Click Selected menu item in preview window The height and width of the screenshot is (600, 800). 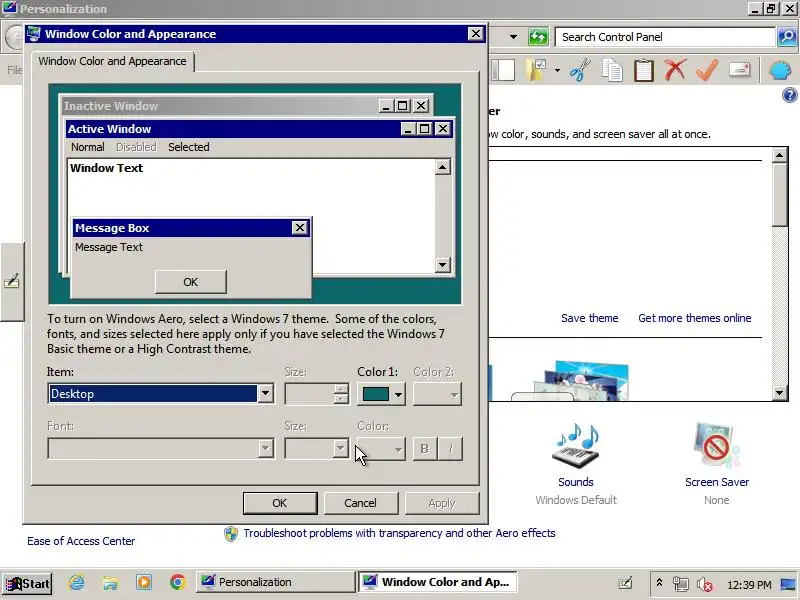tap(189, 147)
